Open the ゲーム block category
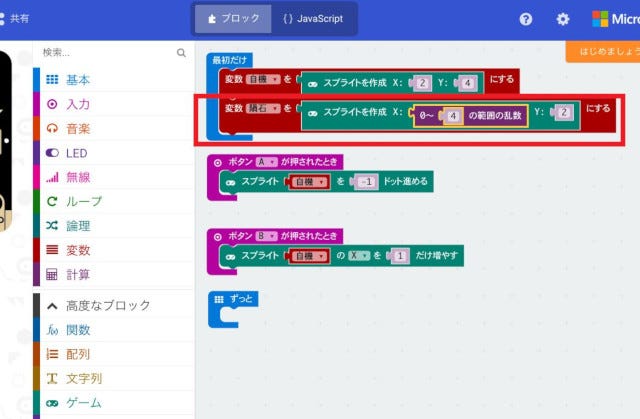This screenshot has height=419, width=640. click(84, 403)
